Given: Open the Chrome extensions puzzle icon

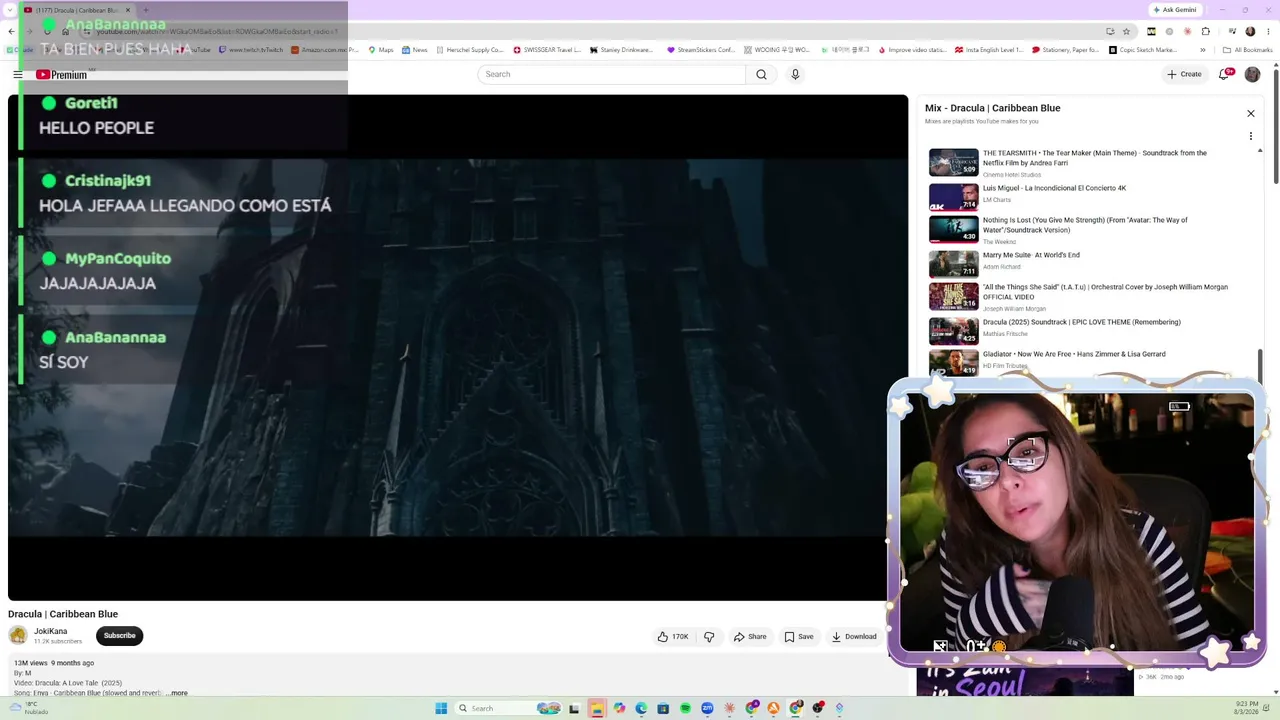Looking at the screenshot, I should coord(1206,31).
